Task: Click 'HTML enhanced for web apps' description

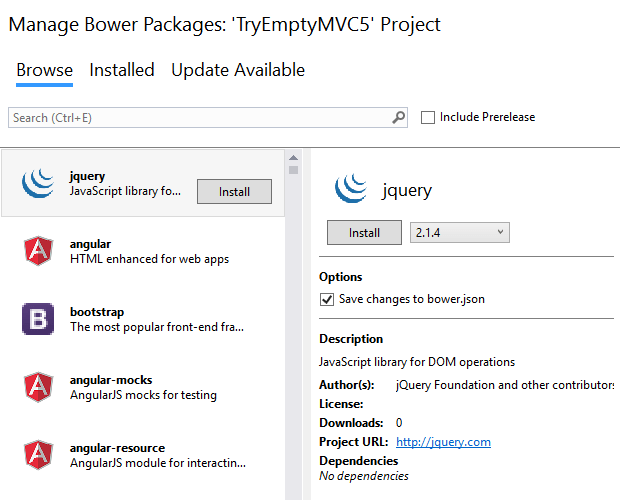Action: [149, 259]
